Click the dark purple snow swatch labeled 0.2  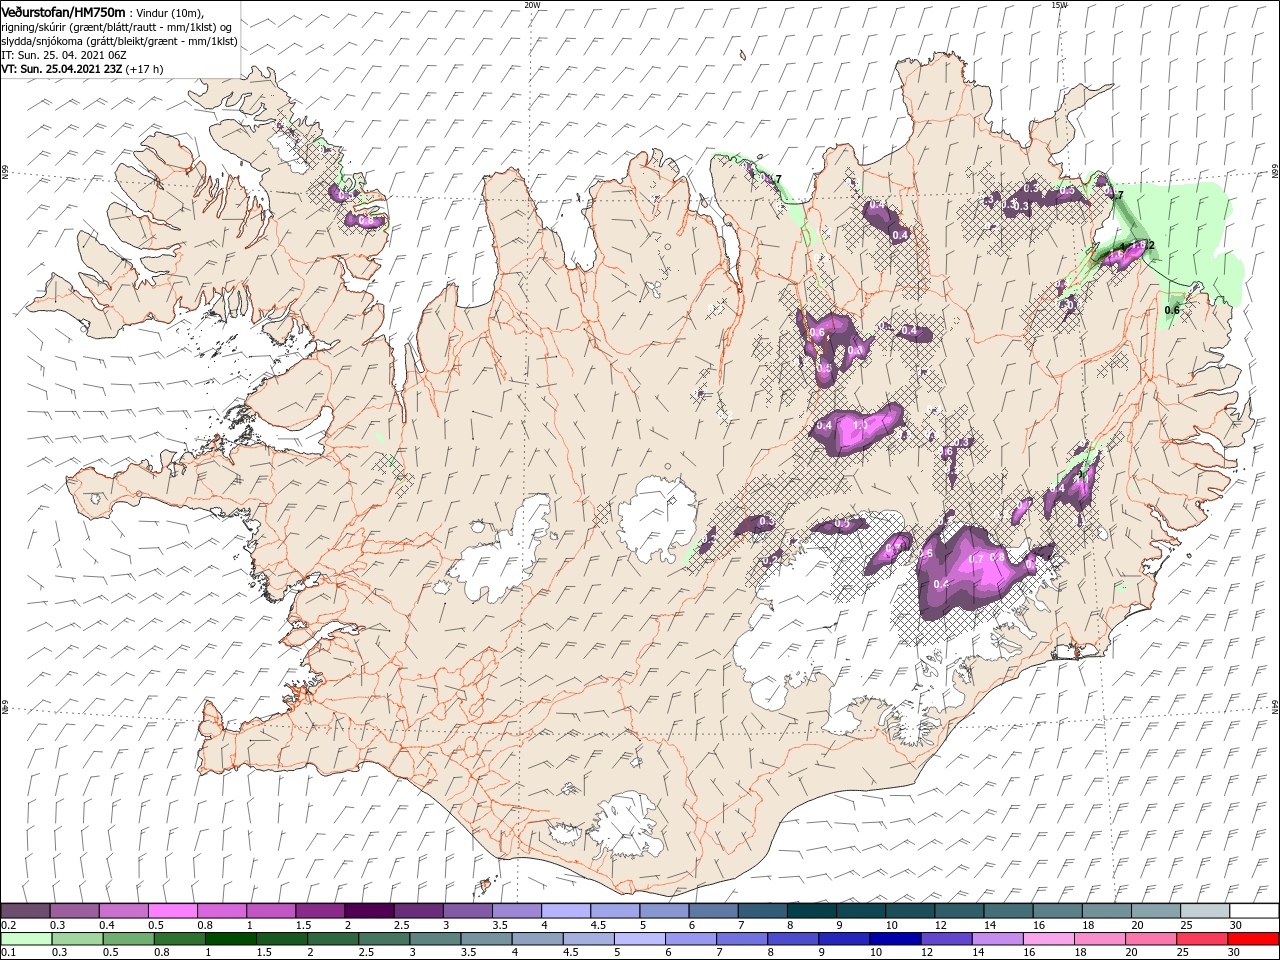click(26, 910)
